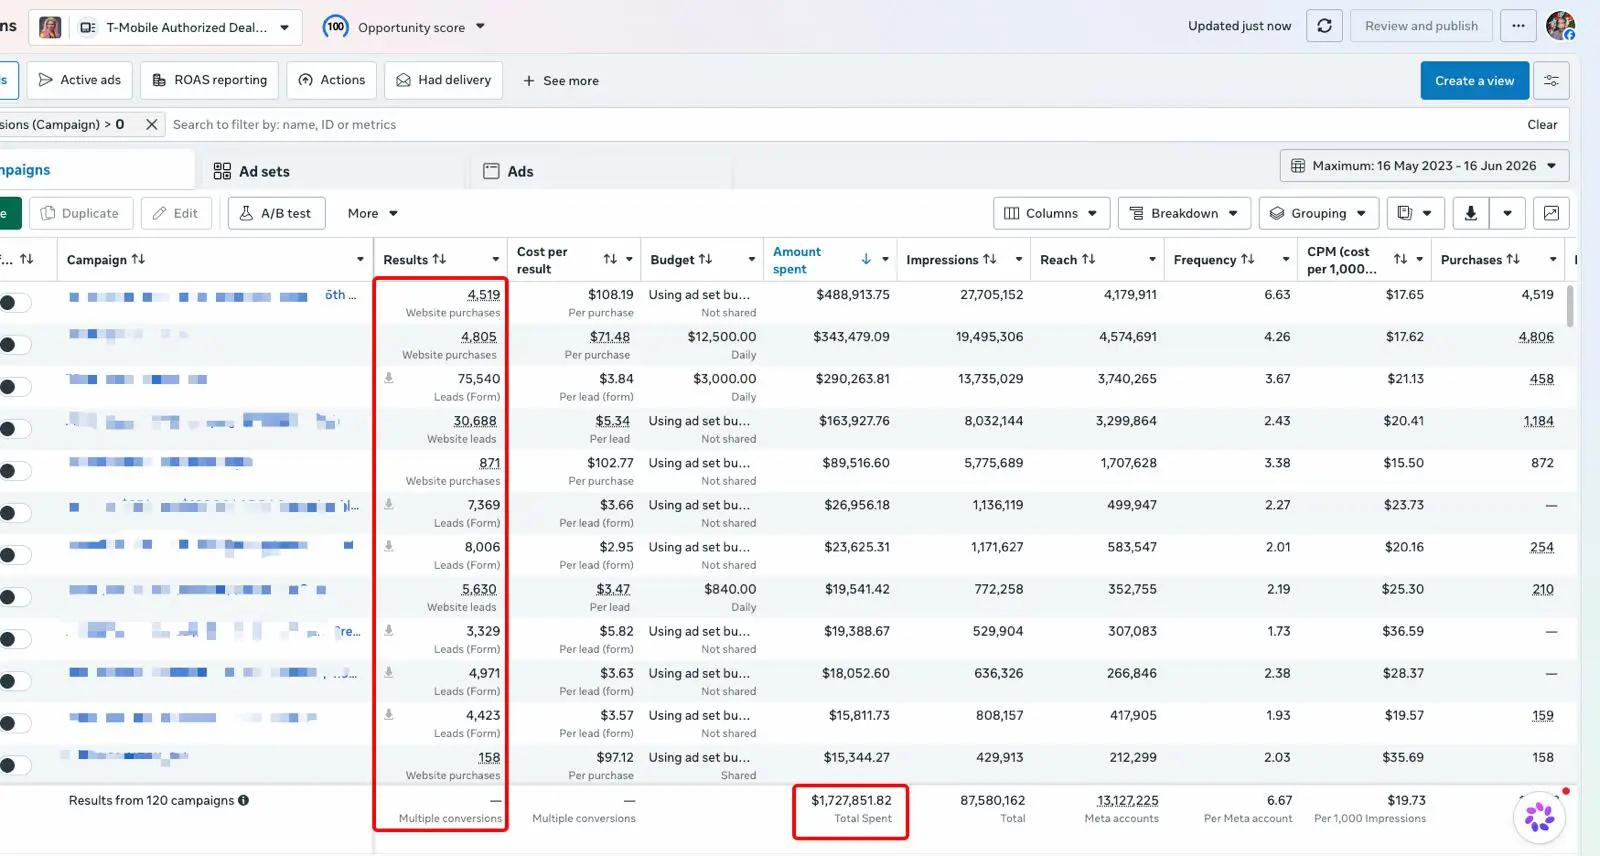This screenshot has width=1600, height=856.
Task: Sort by the Frequency column arrows
Action: [1247, 259]
